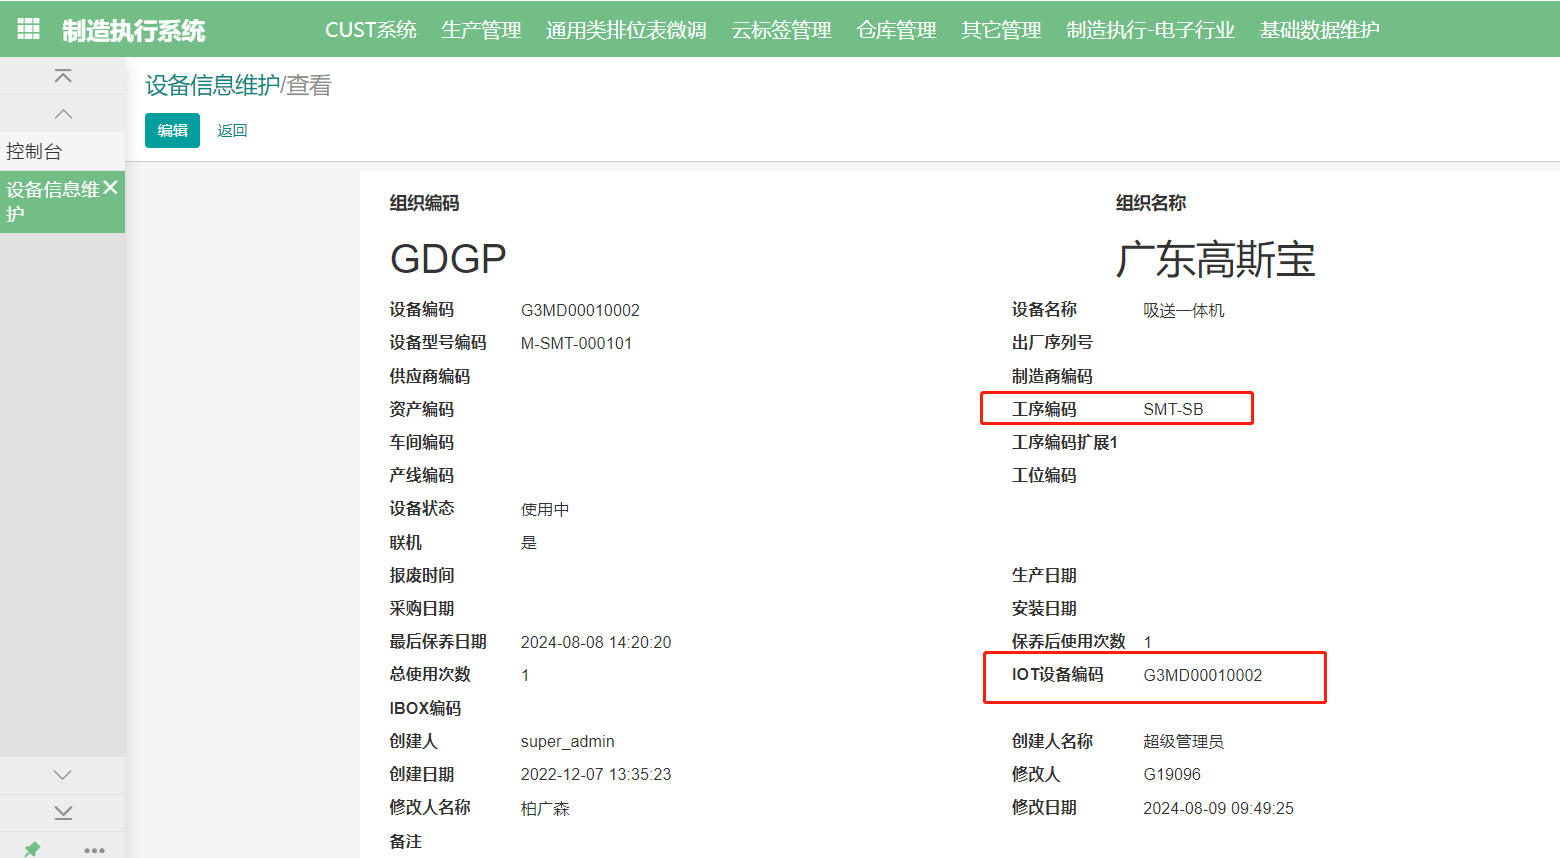Image resolution: width=1560 pixels, height=858 pixels.
Task: Open the 生产管理 menu
Action: click(x=481, y=30)
